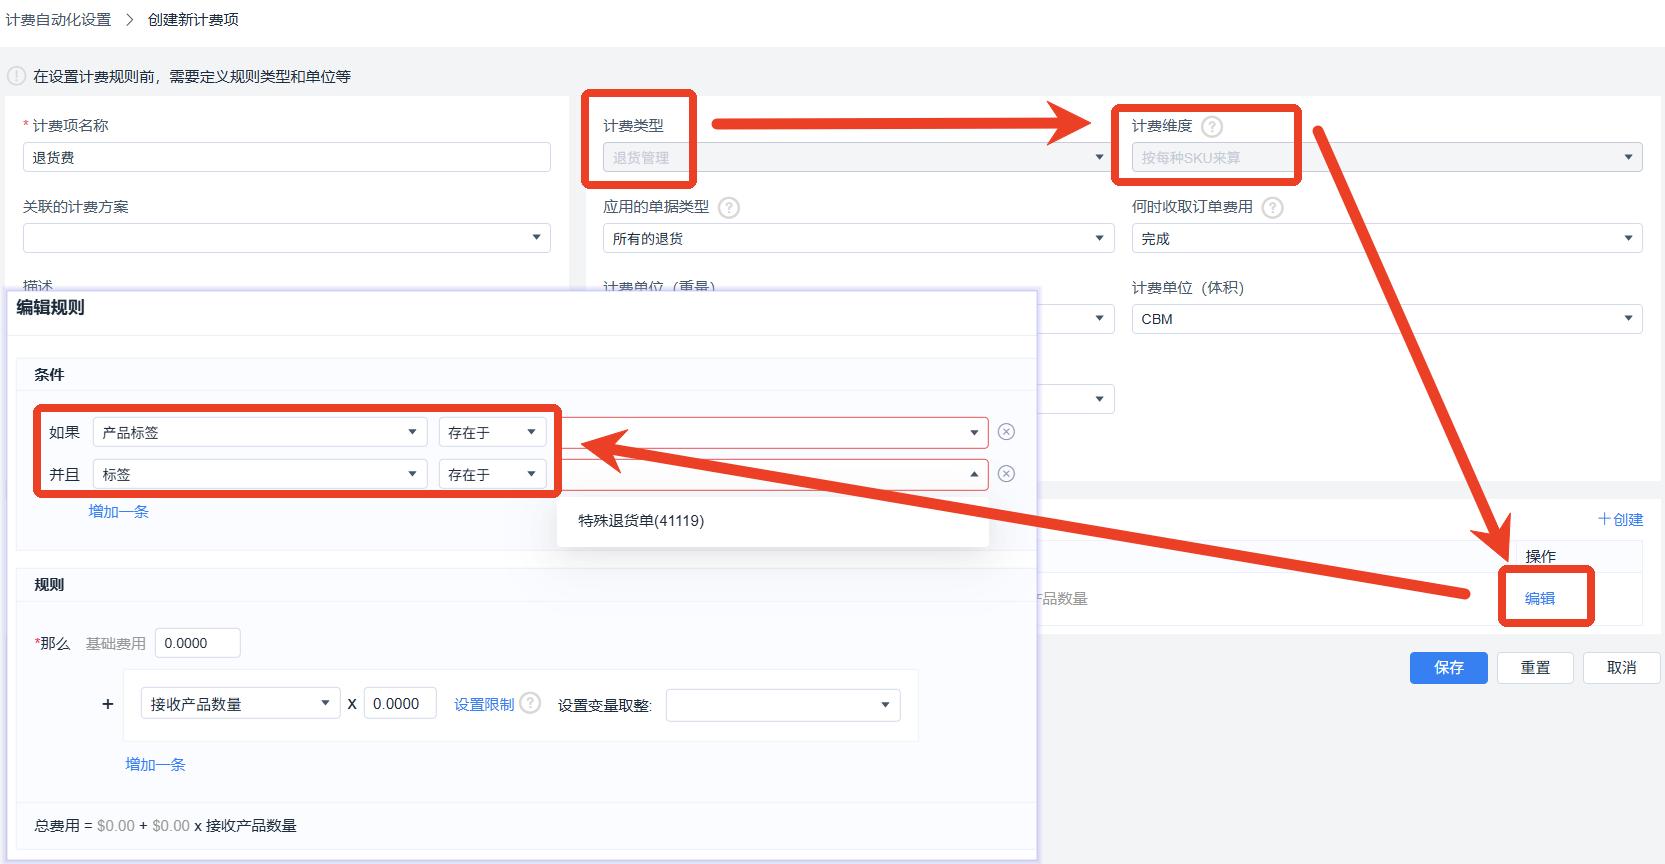Click help icon beside 应用的单据类型
This screenshot has width=1665, height=864.
[729, 207]
